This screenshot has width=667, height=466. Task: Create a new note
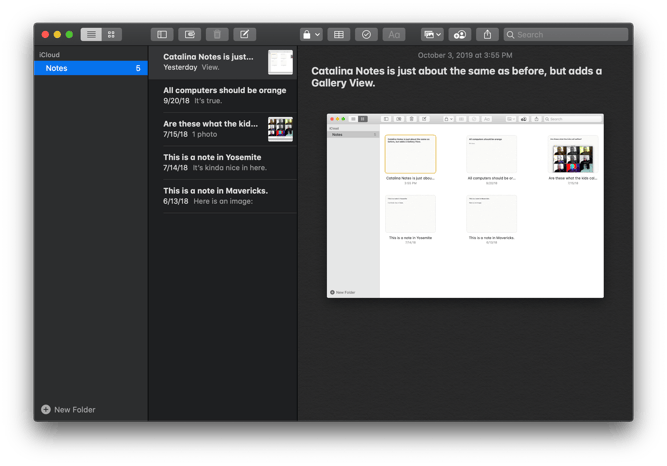[245, 34]
